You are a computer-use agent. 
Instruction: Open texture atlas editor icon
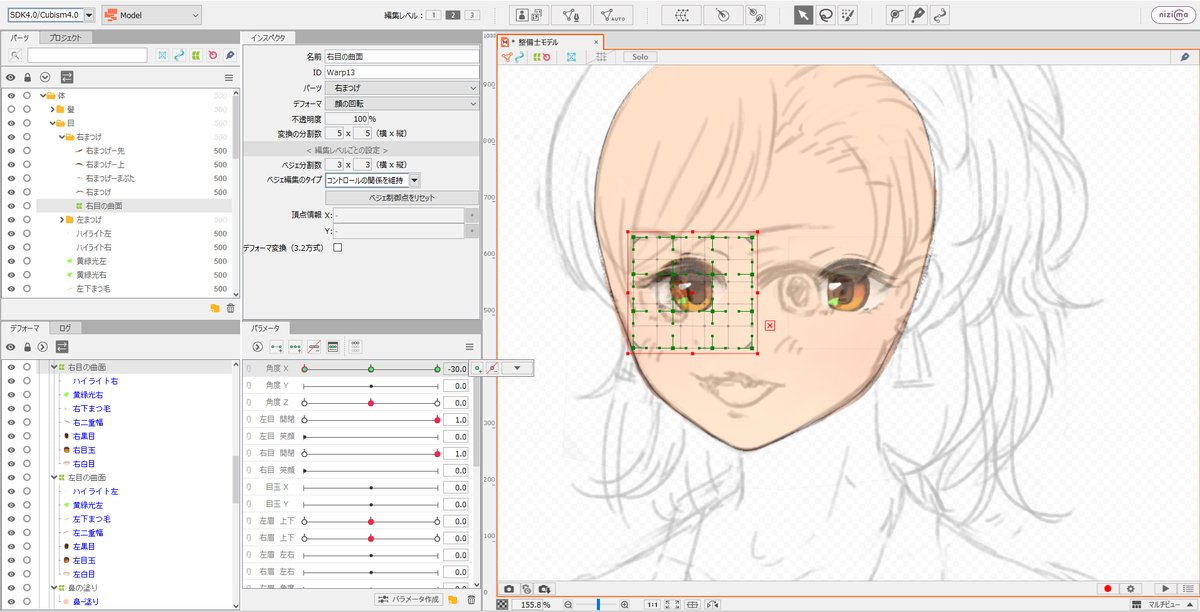pos(528,15)
